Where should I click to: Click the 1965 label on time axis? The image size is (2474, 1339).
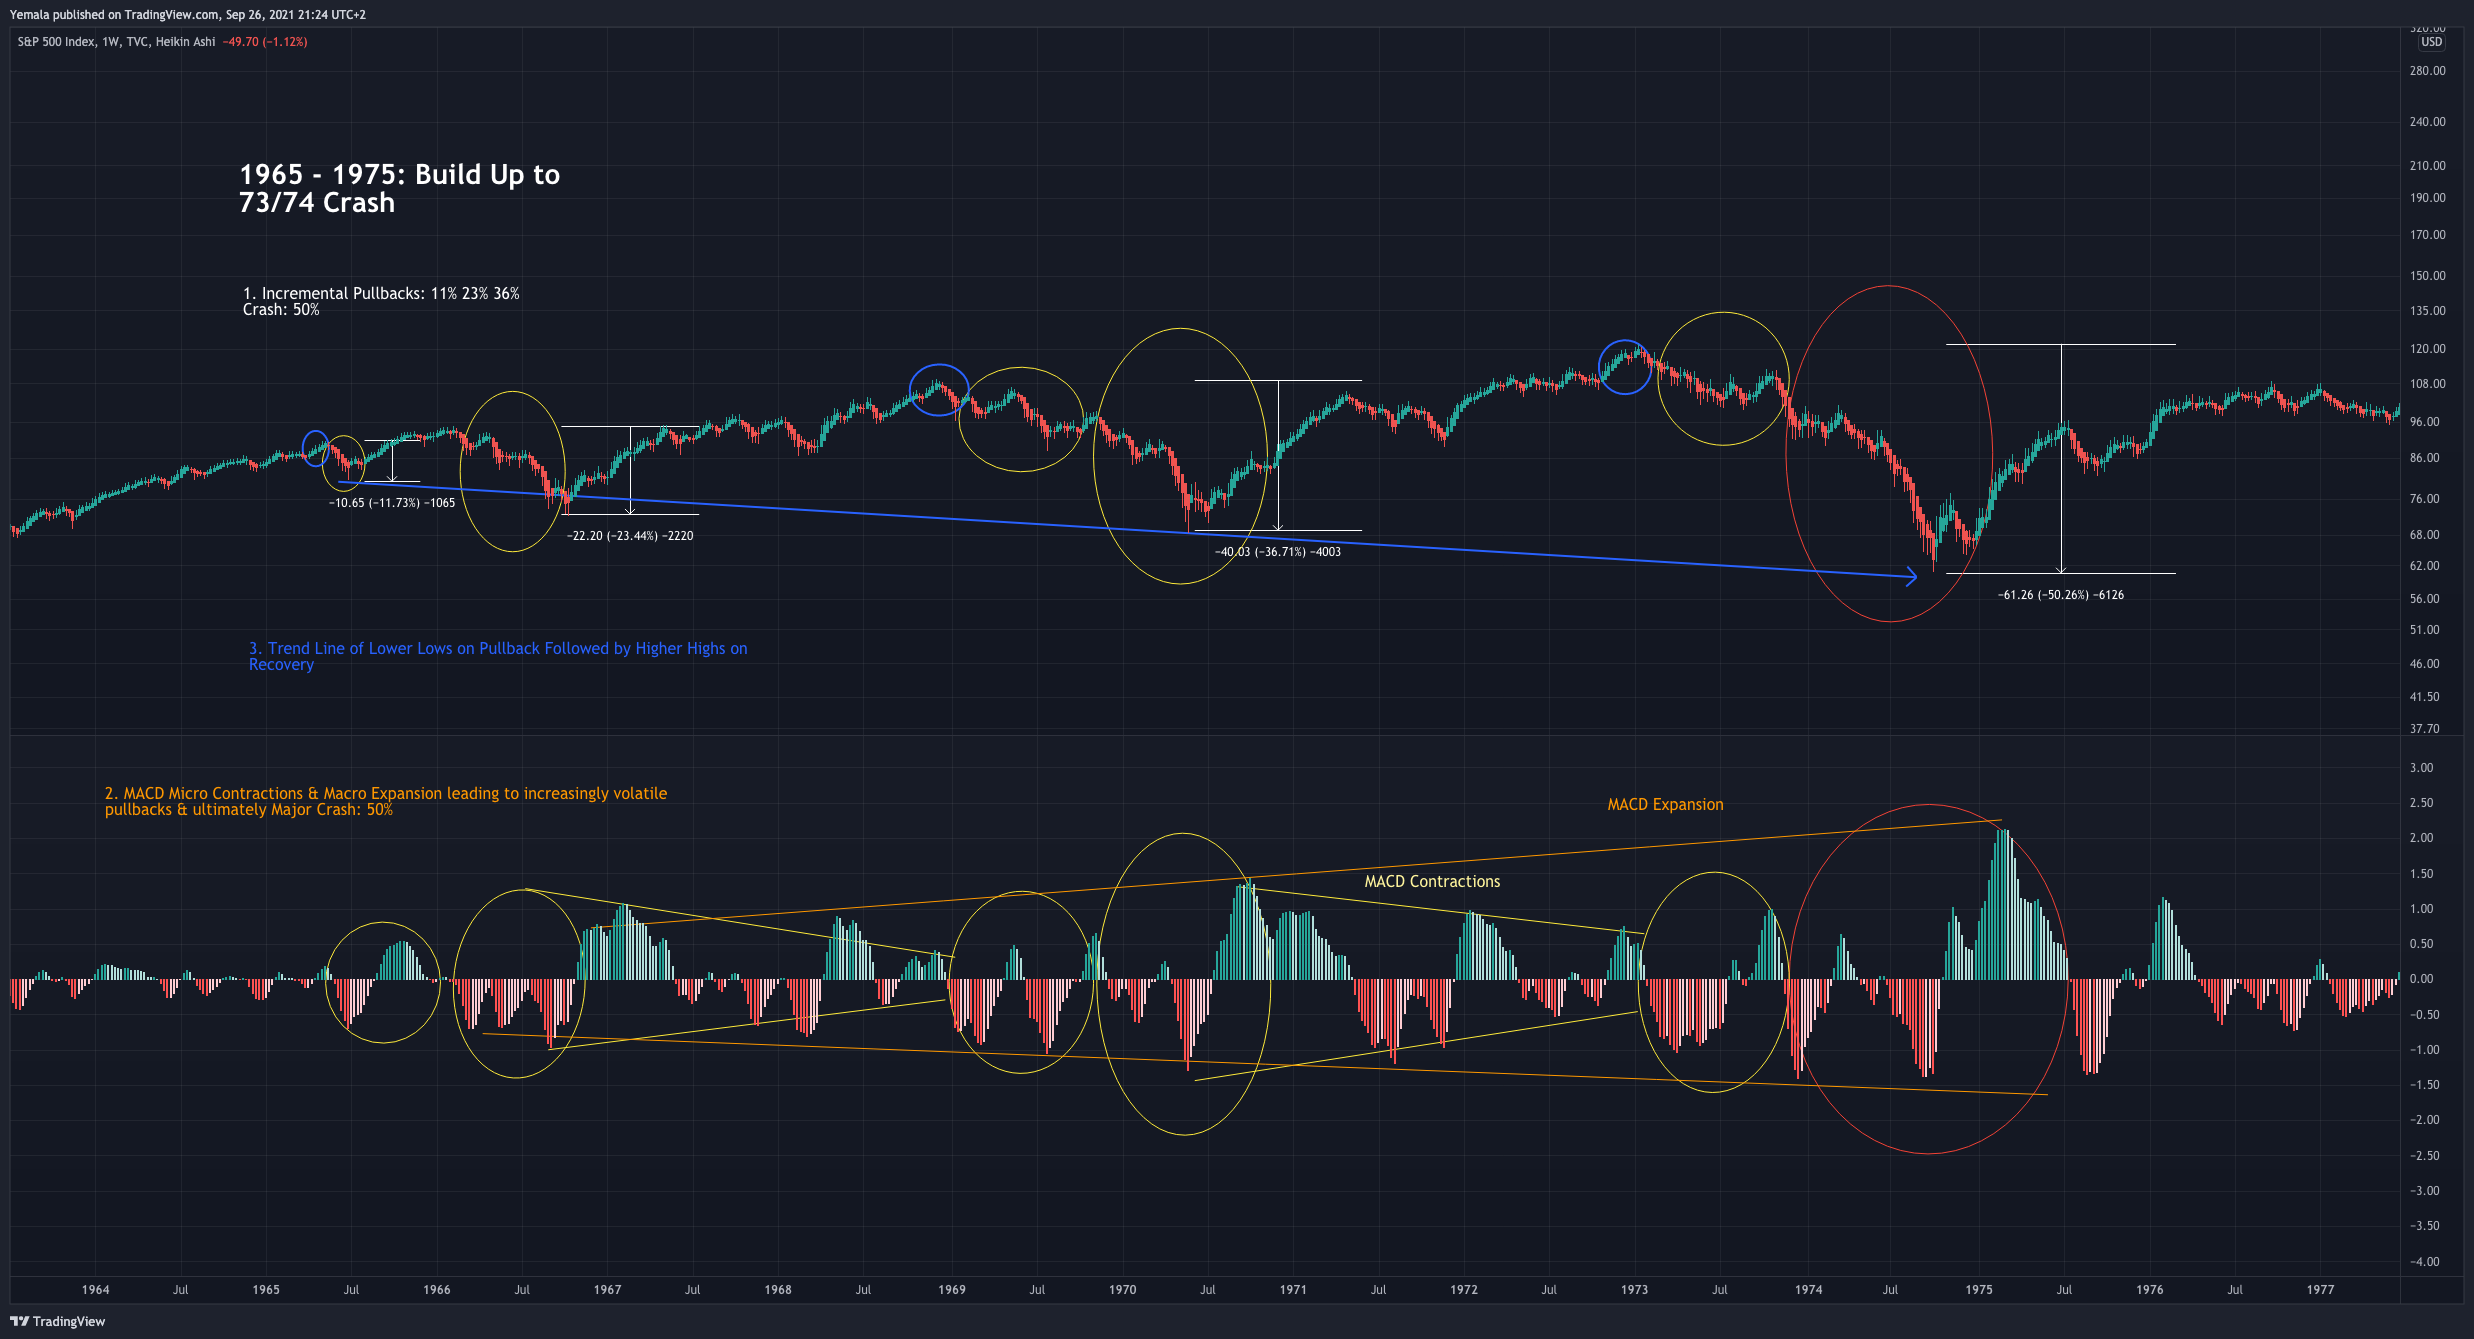266,1290
